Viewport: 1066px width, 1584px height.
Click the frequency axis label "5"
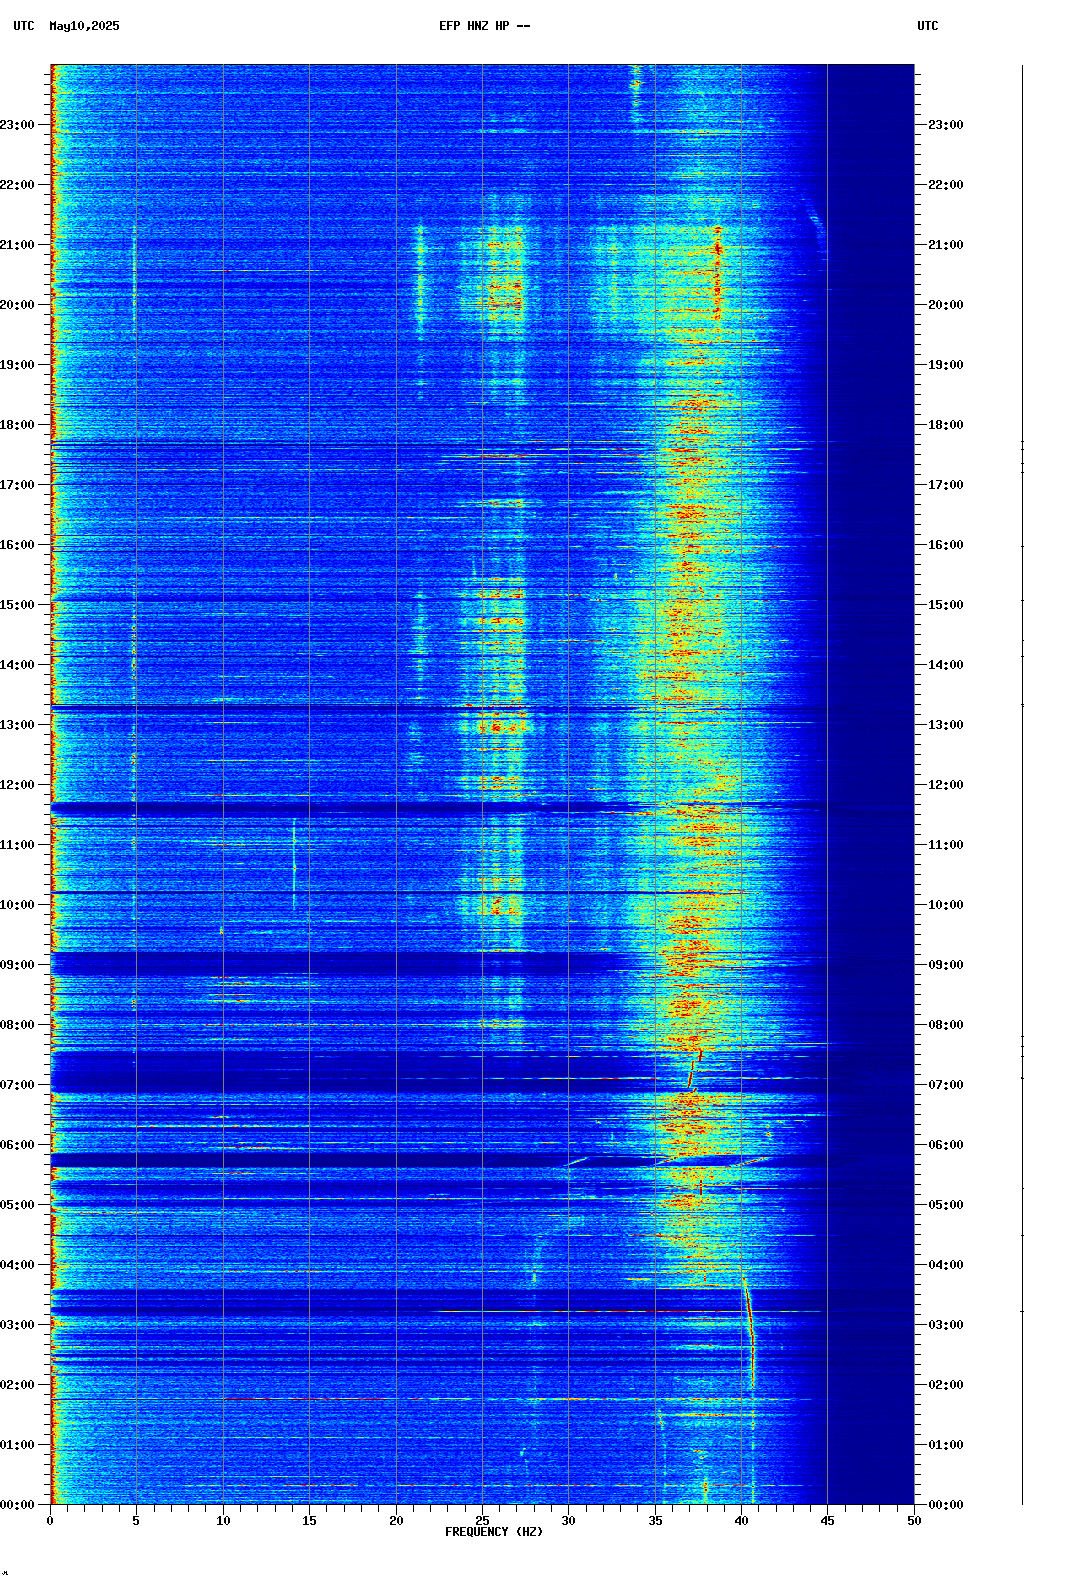click(x=136, y=1521)
